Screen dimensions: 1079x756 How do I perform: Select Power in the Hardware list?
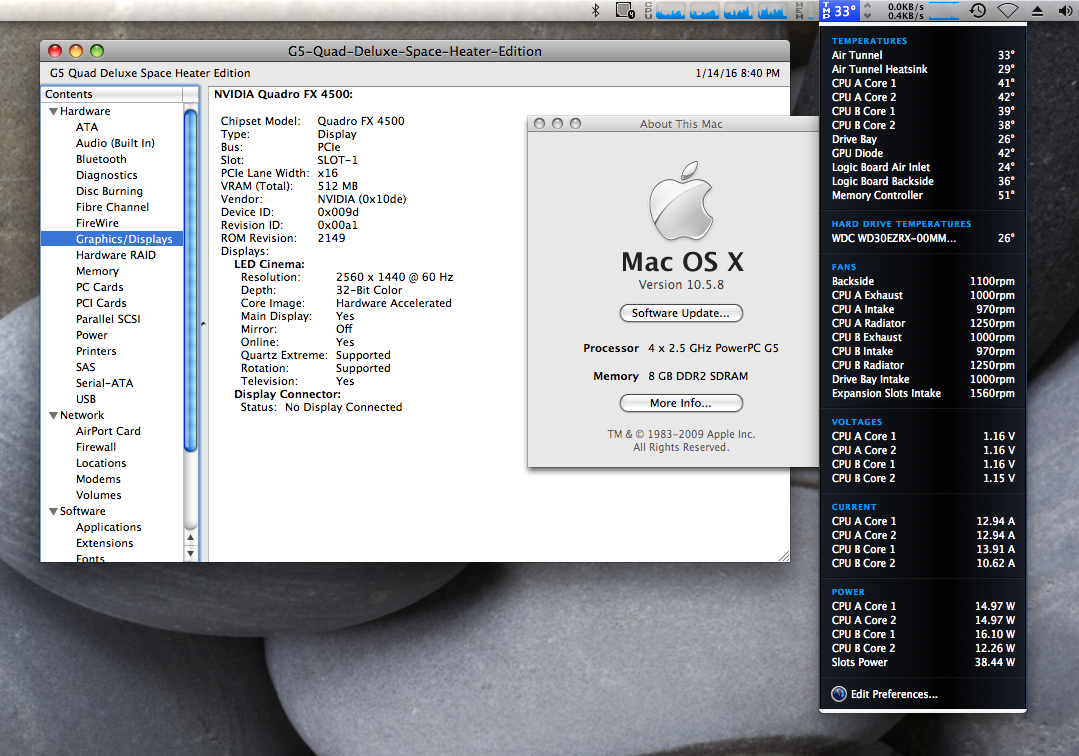[92, 335]
